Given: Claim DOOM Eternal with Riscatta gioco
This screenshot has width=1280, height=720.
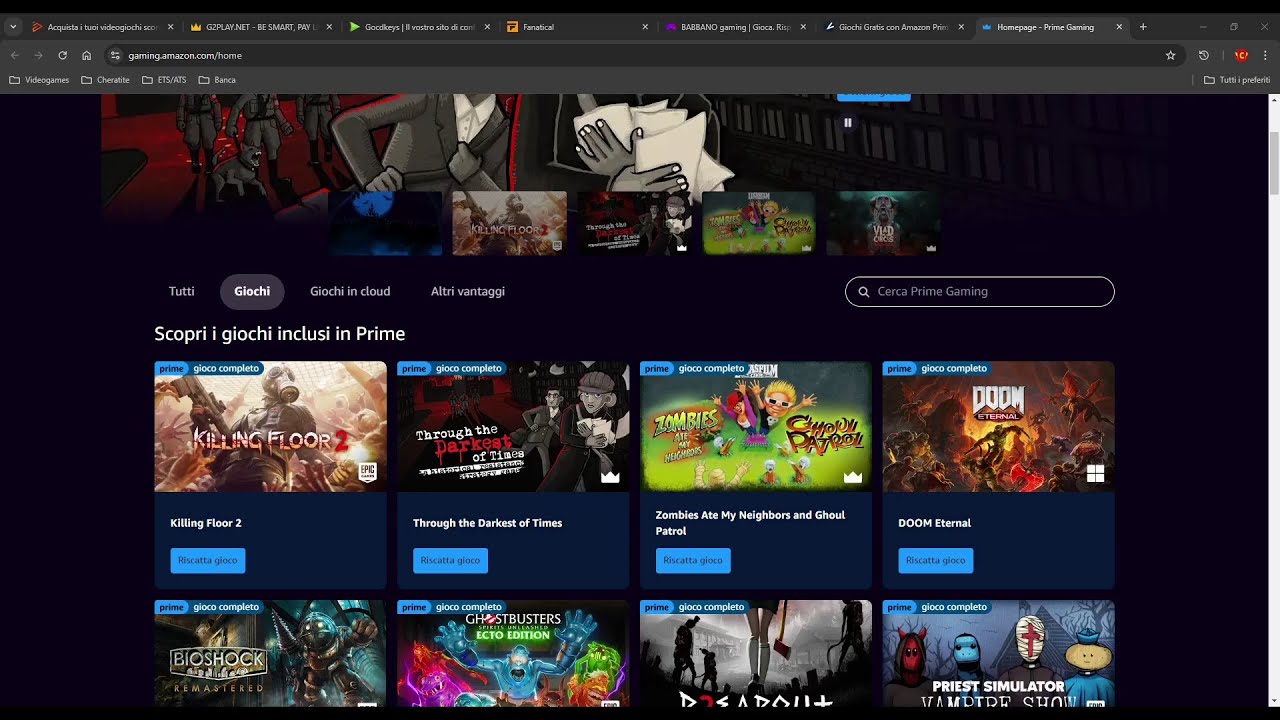Looking at the screenshot, I should pyautogui.click(x=936, y=561).
